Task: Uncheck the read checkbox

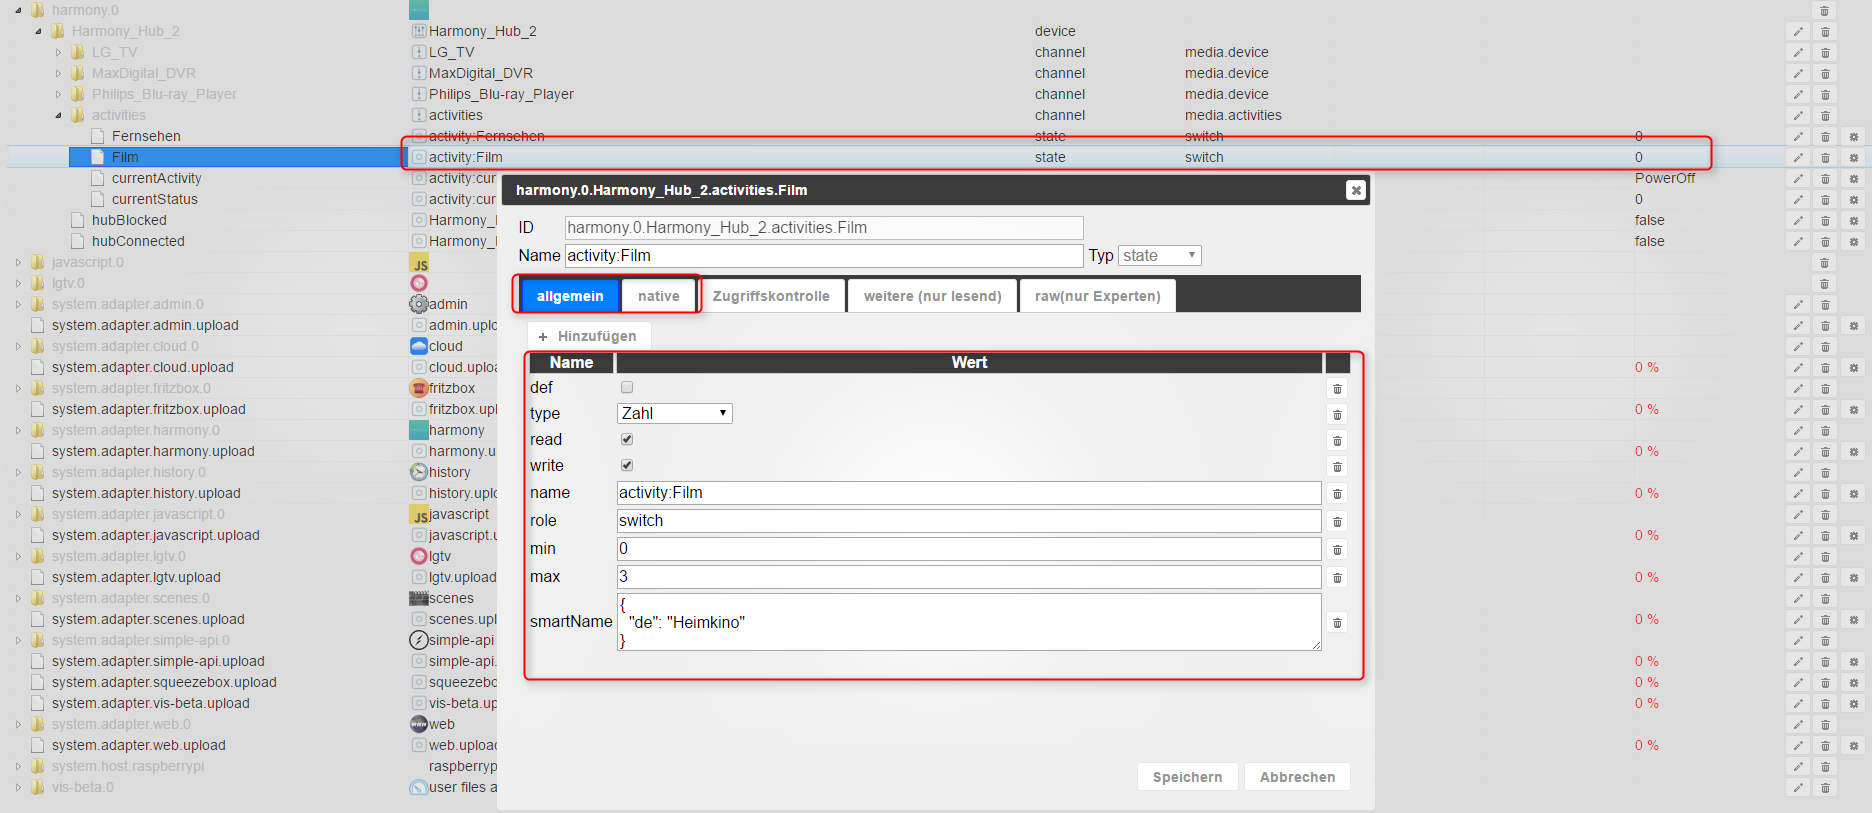Action: coord(627,439)
